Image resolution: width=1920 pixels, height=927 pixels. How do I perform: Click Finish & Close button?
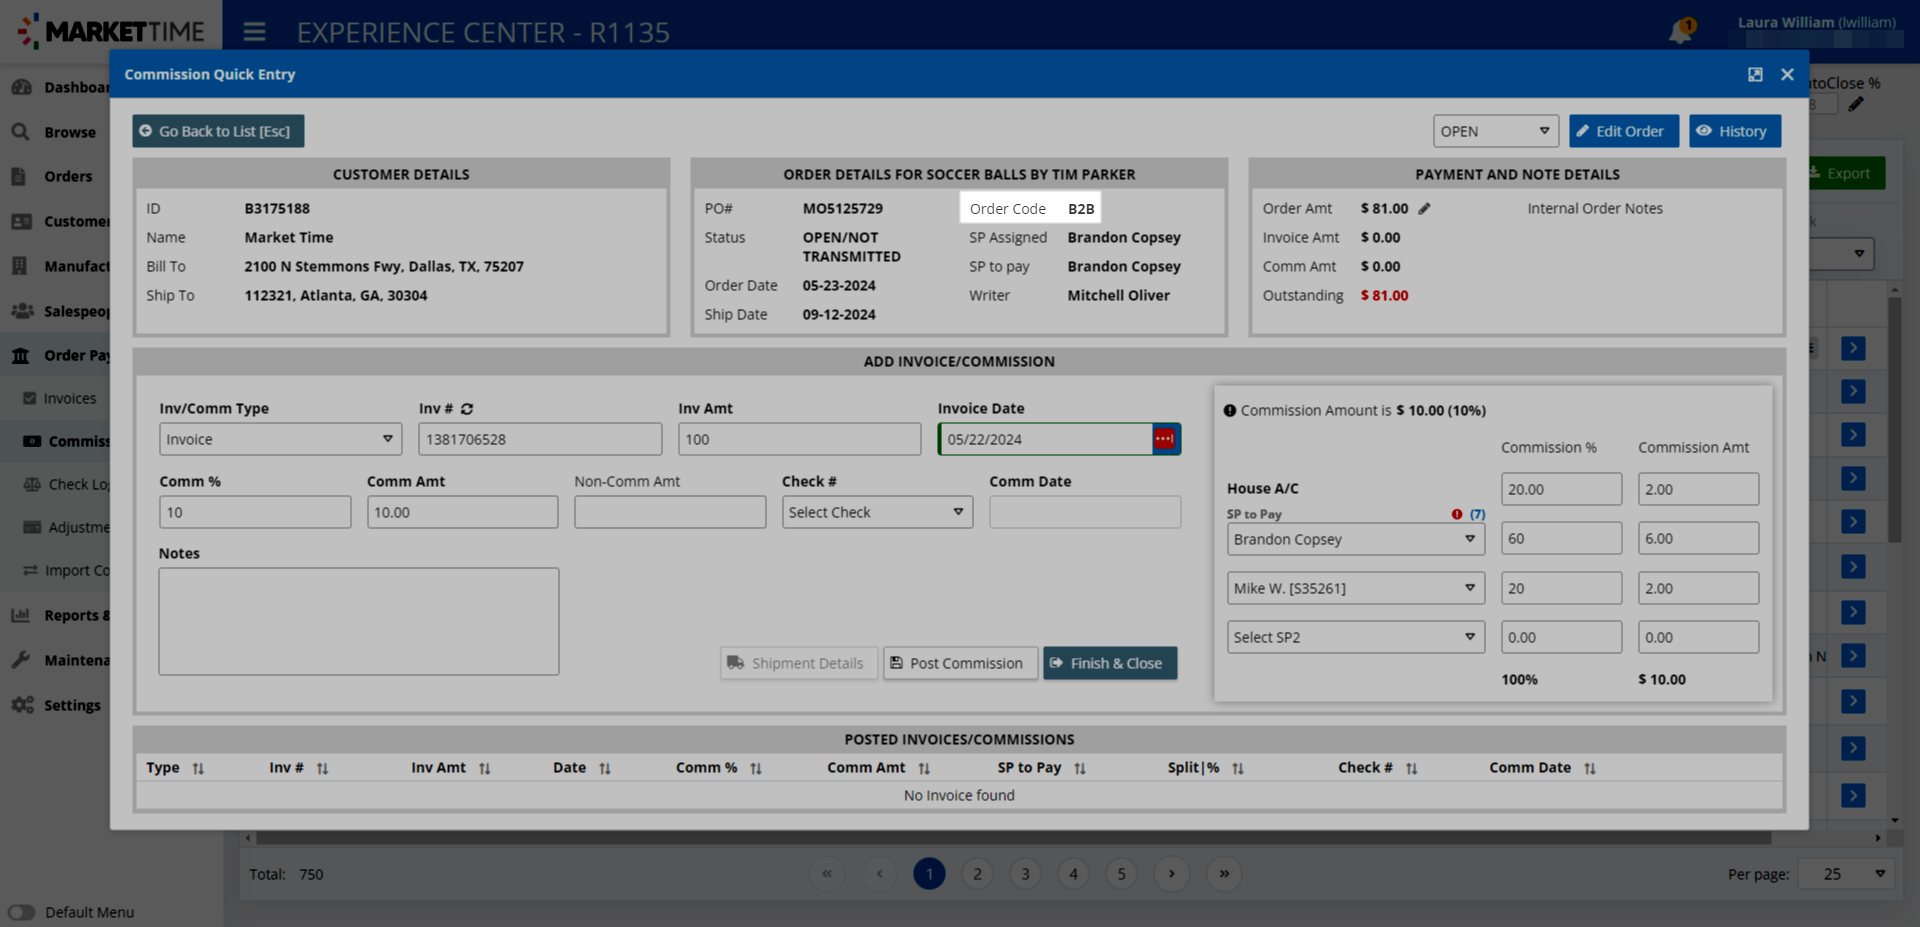pos(1110,663)
